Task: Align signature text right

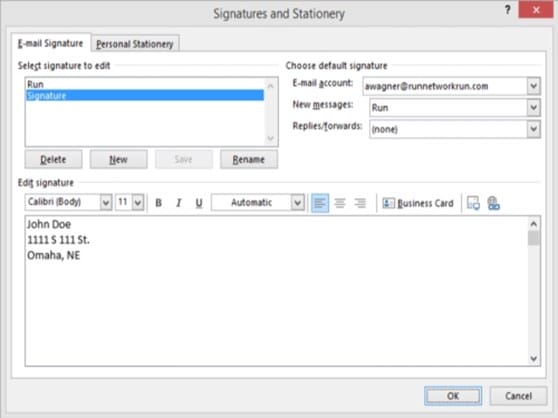Action: coord(360,203)
